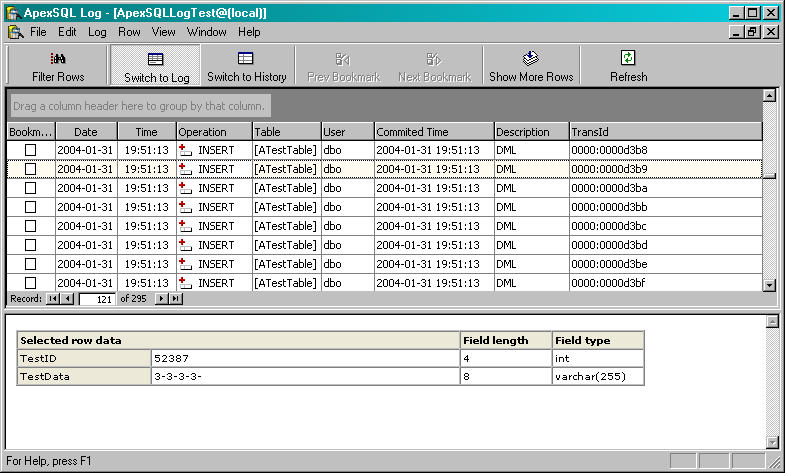Click the Bookm... column header
Viewport: 785px width, 473px height.
click(31, 132)
